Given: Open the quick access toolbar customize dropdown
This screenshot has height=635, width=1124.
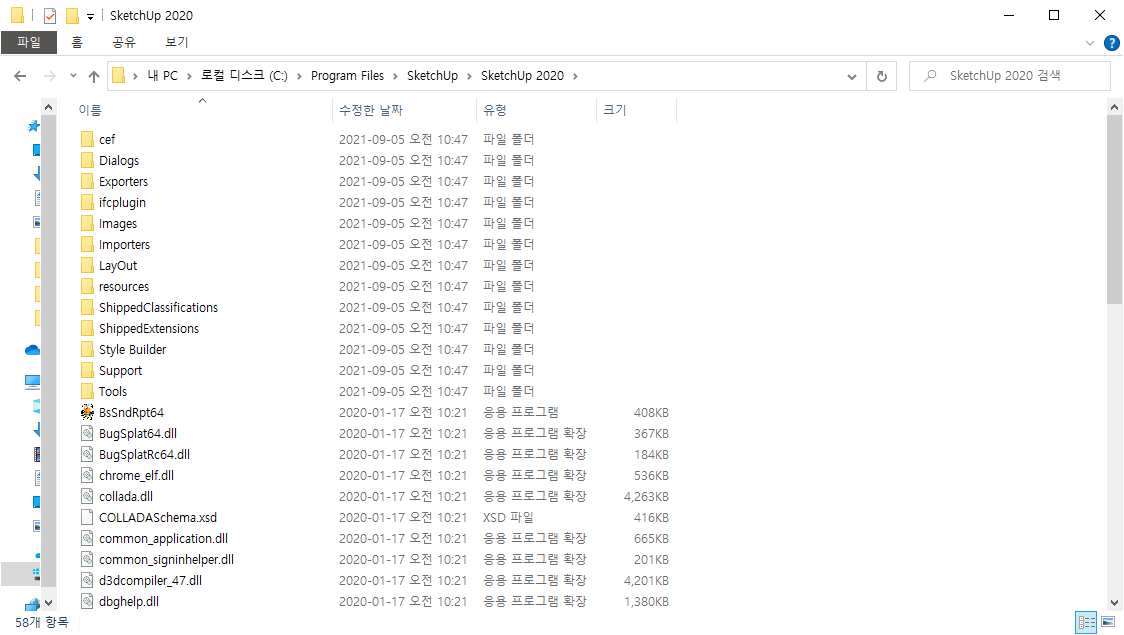Looking at the screenshot, I should point(90,16).
